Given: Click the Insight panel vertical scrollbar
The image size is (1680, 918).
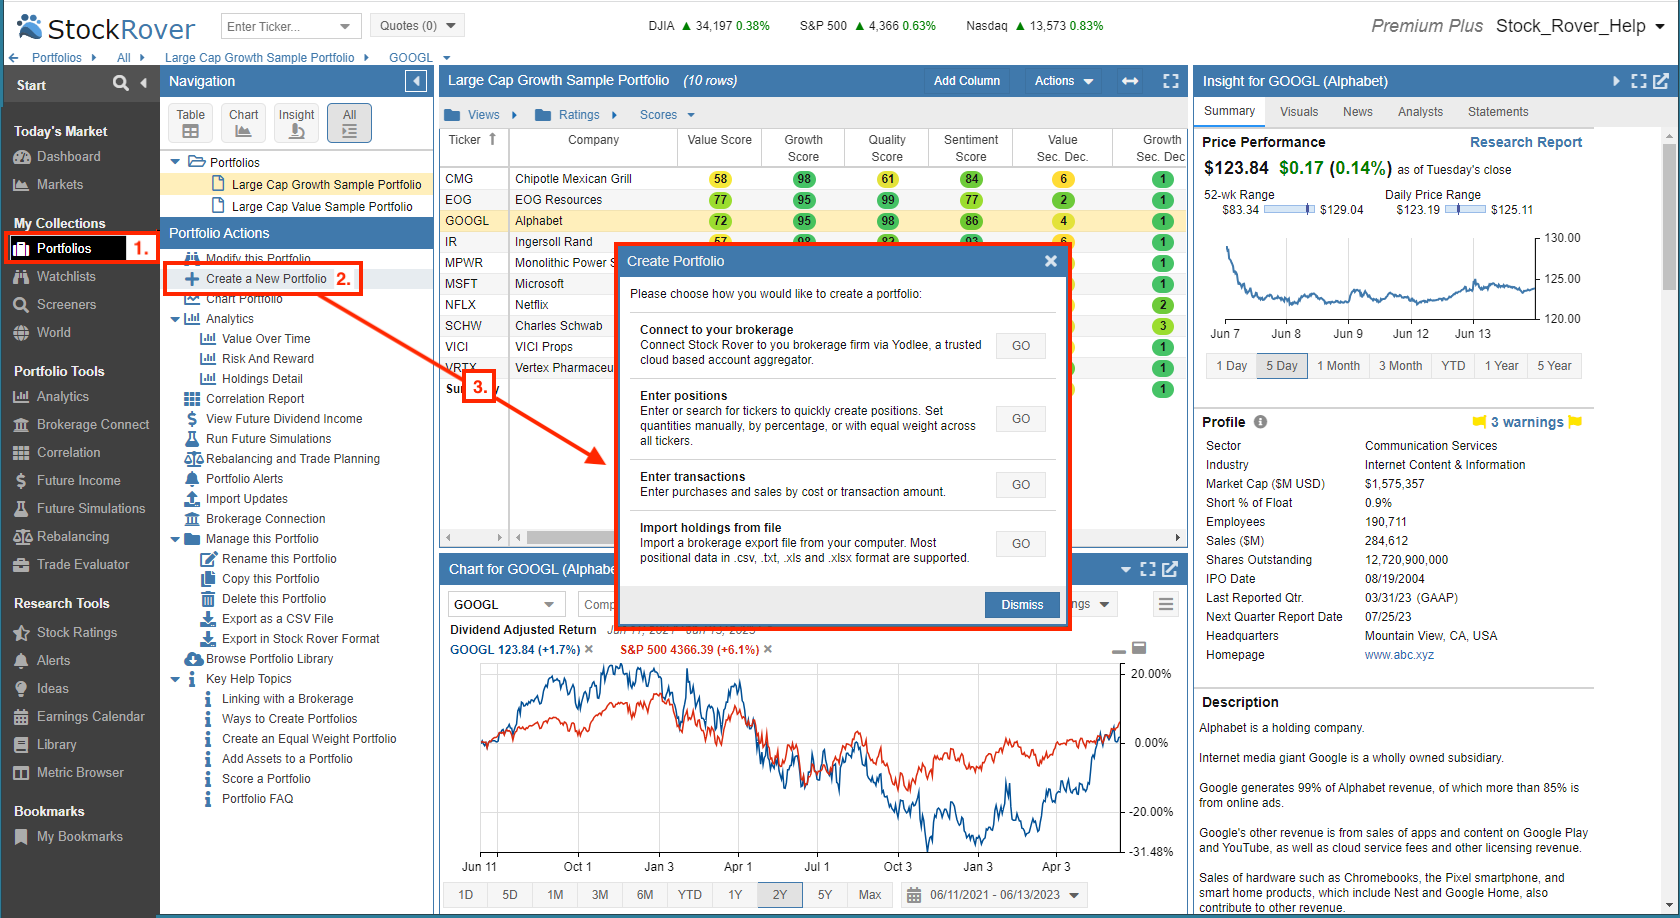Looking at the screenshot, I should 1669,215.
